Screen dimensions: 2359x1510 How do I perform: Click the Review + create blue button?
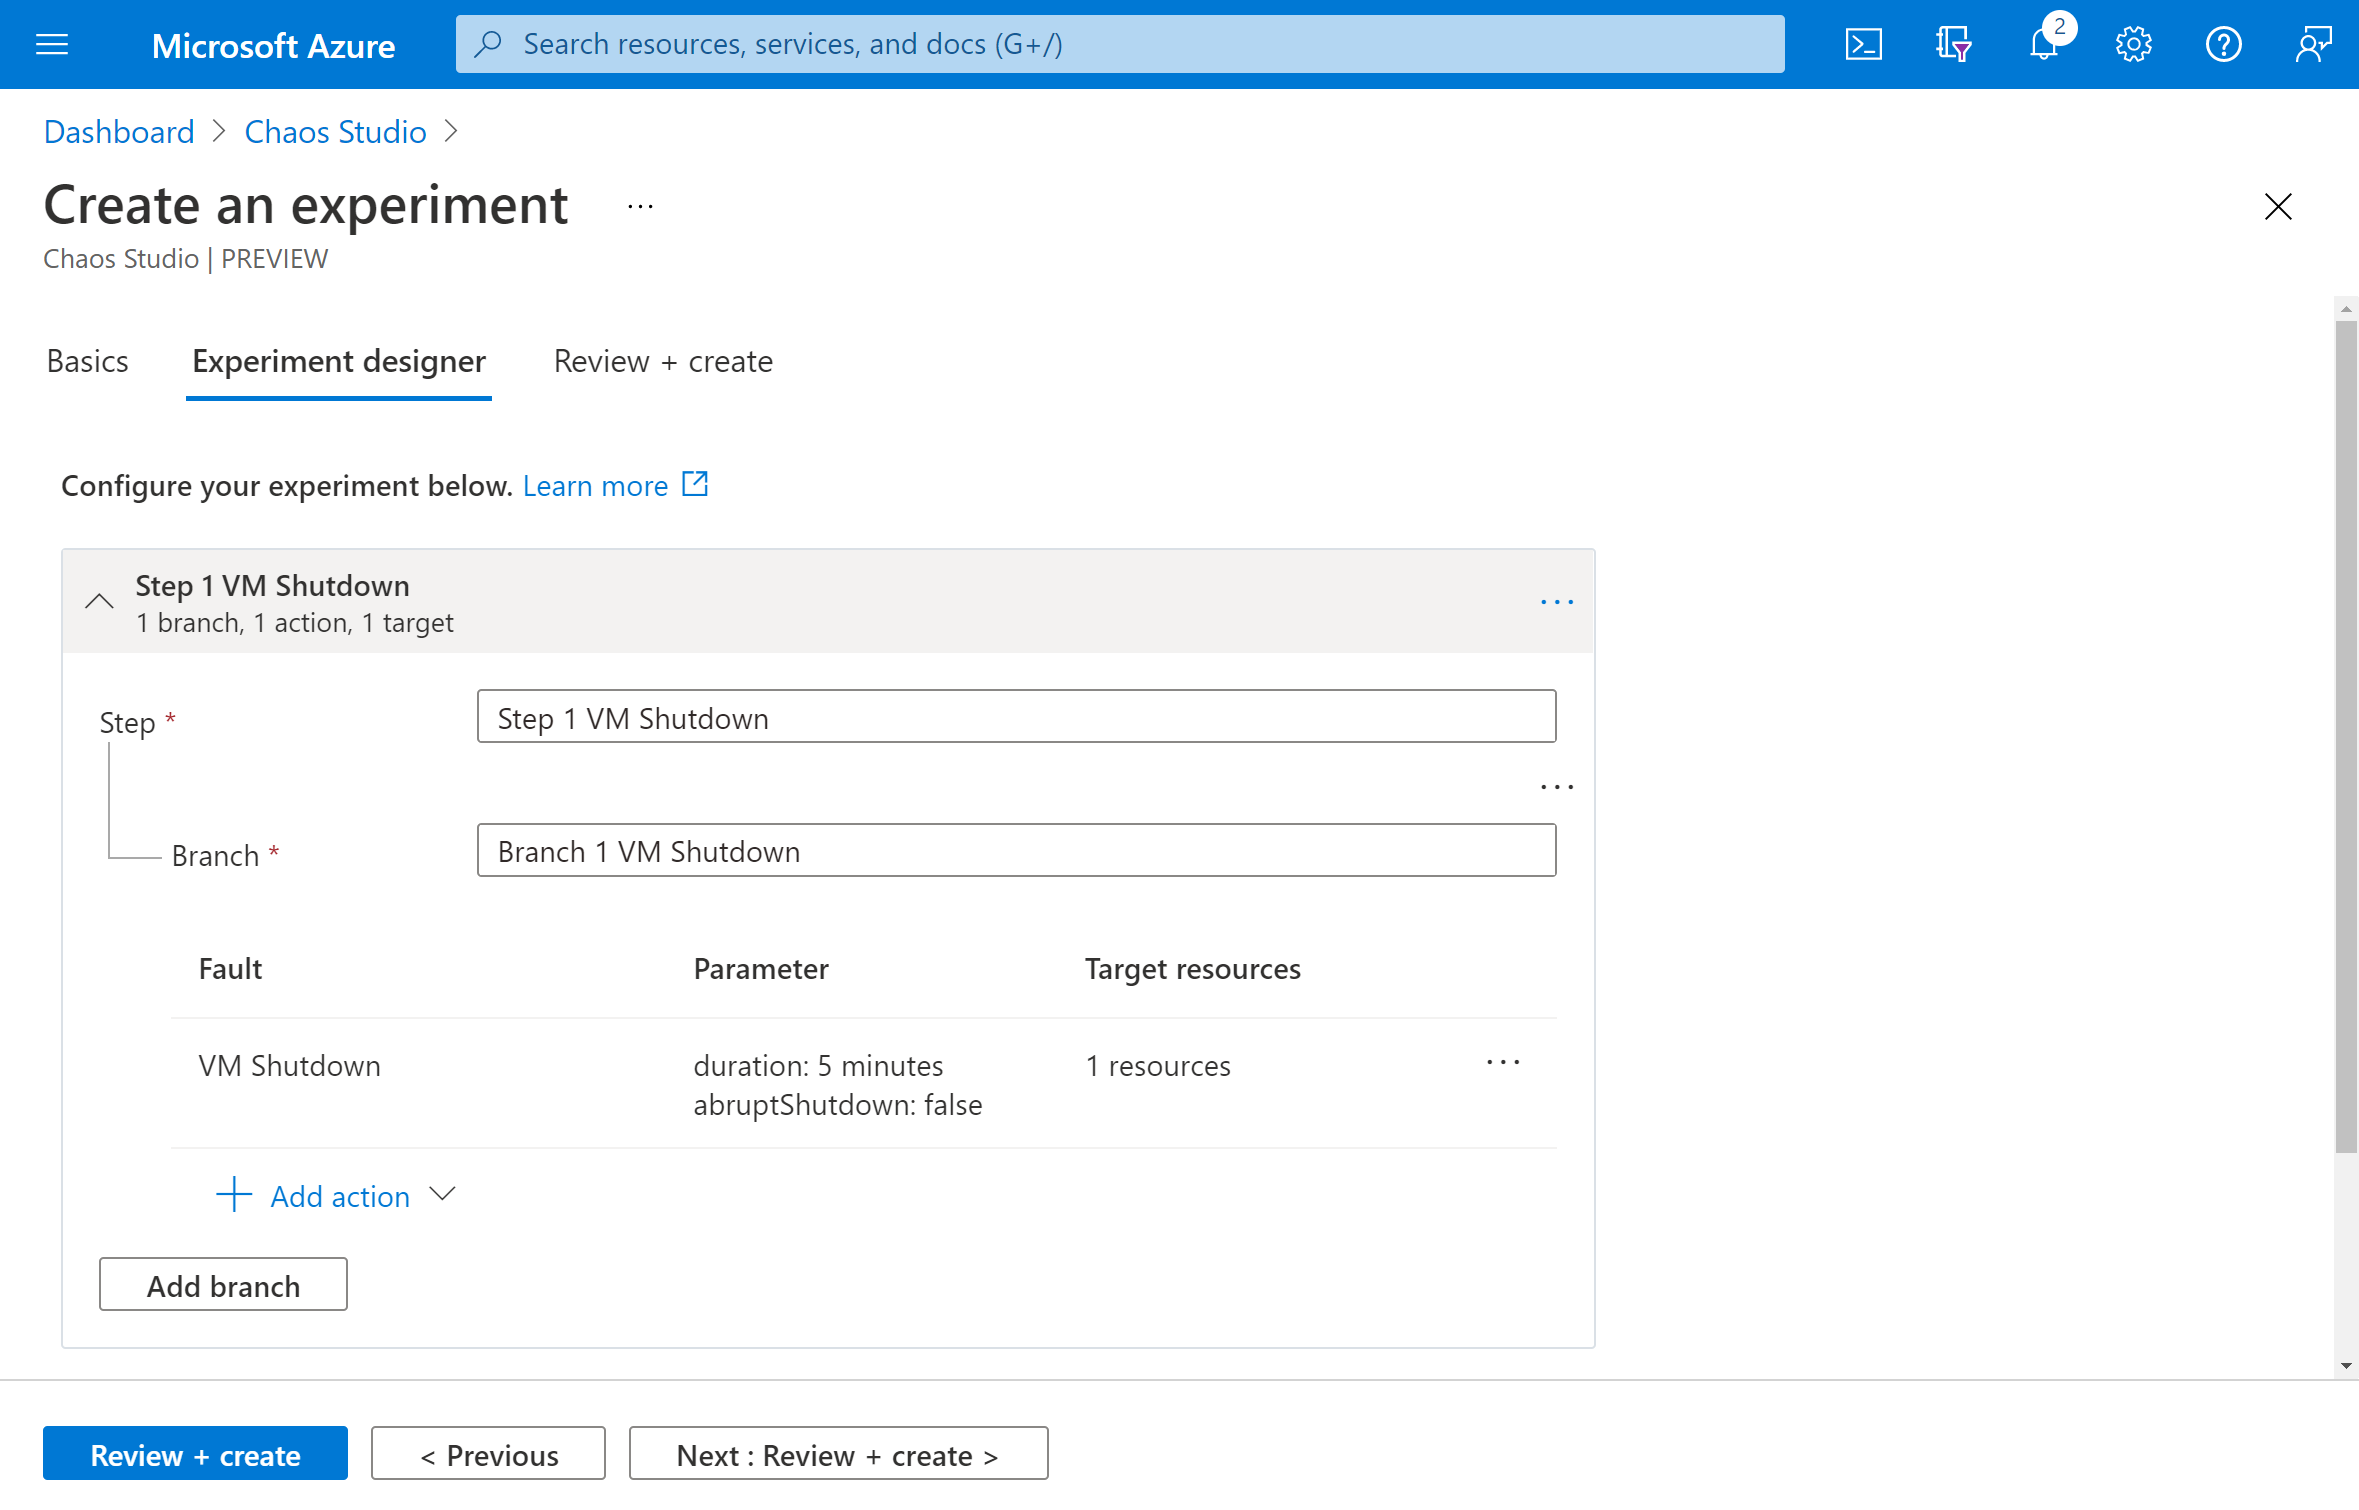194,1453
